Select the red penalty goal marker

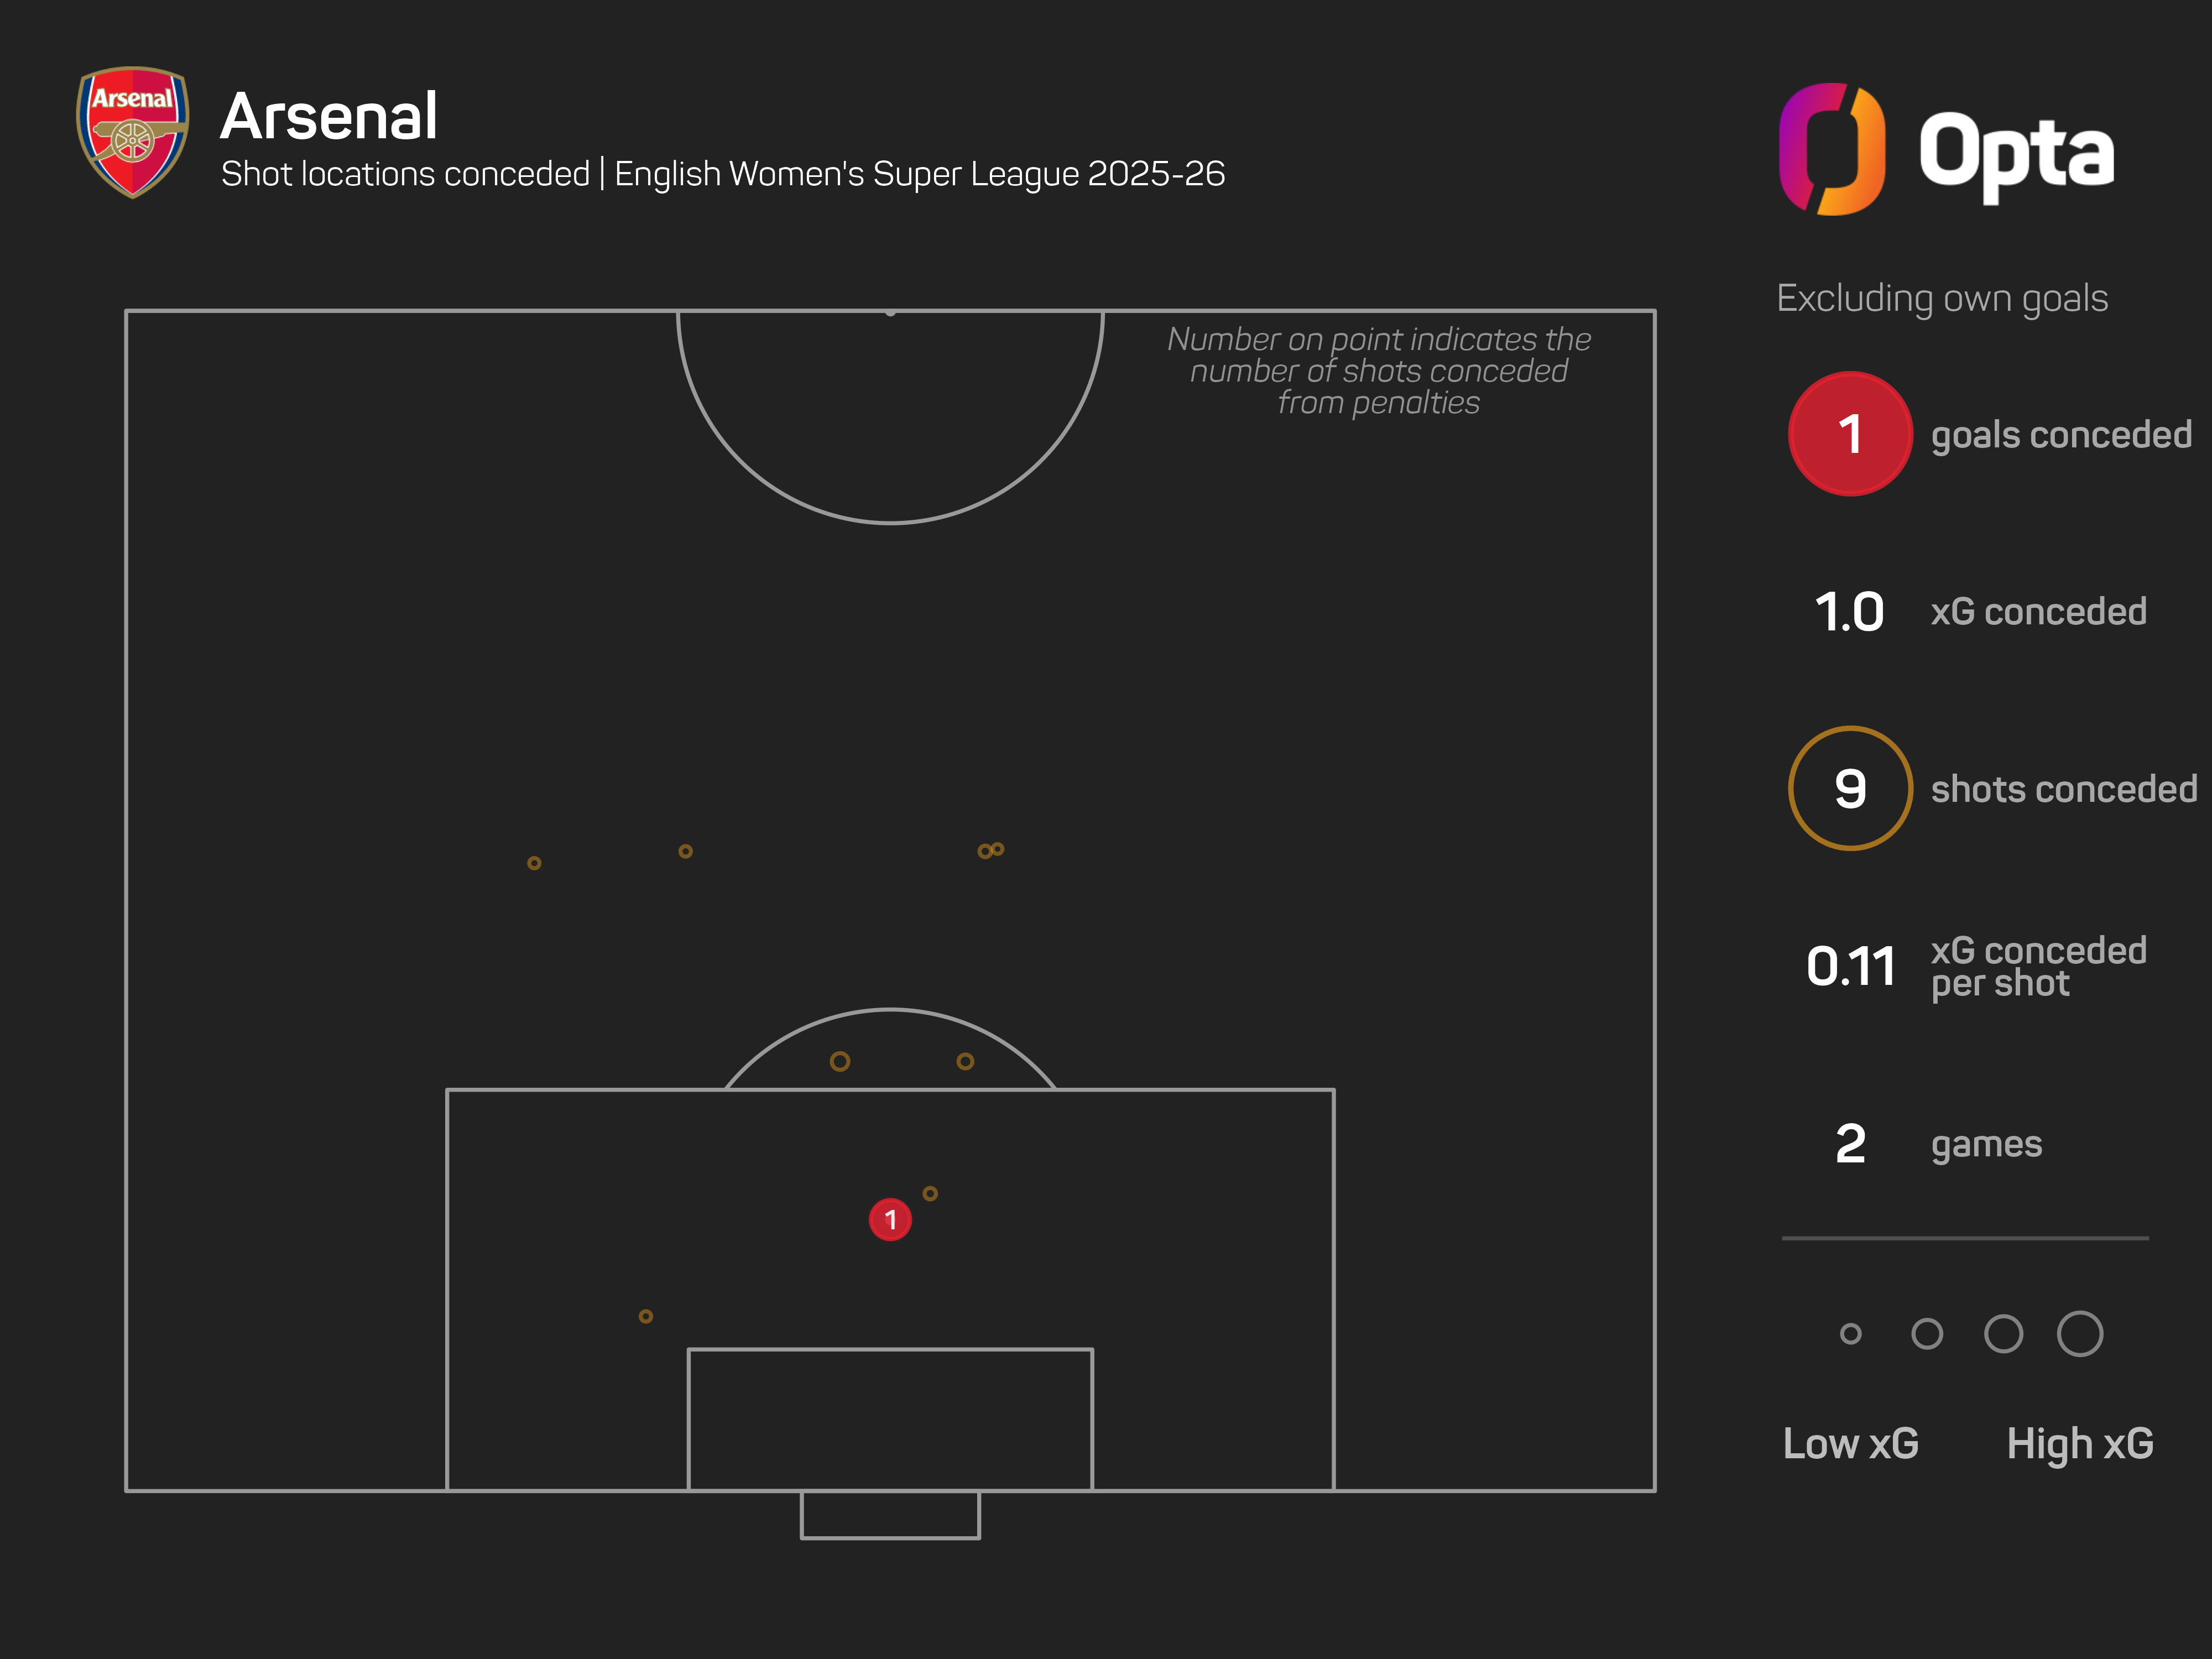[x=890, y=1219]
